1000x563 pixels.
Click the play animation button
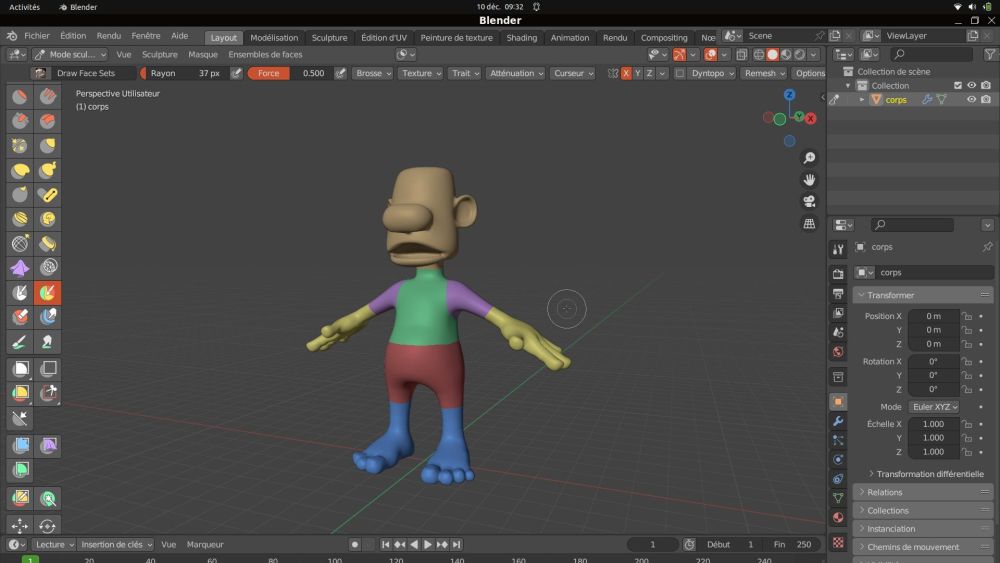click(427, 544)
